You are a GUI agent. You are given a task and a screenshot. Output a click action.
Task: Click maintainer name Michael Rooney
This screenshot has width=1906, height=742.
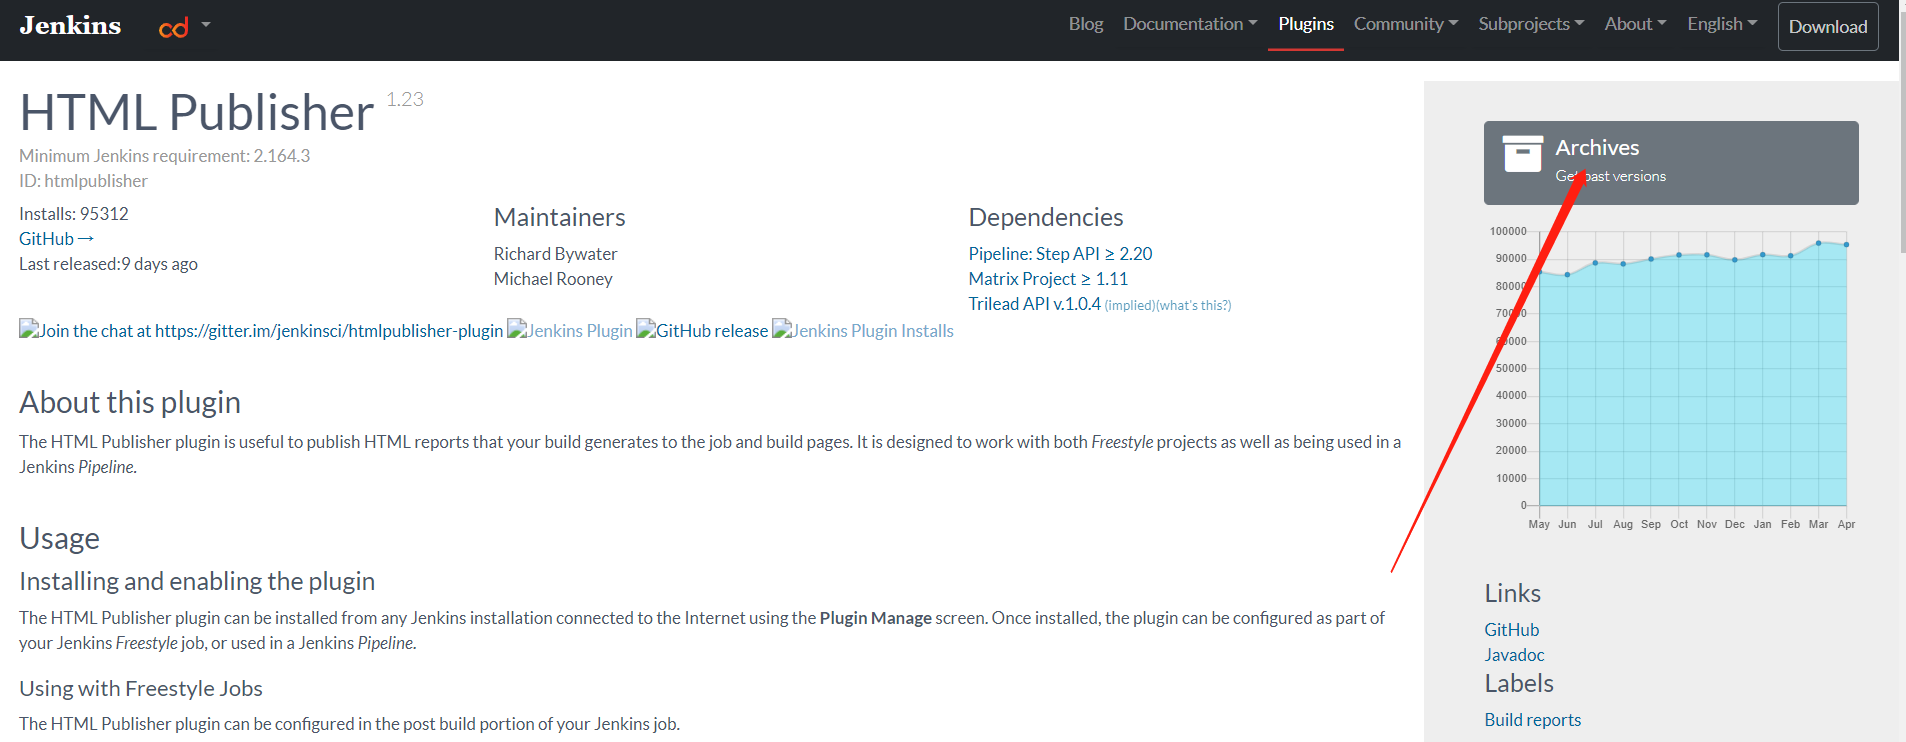click(553, 279)
